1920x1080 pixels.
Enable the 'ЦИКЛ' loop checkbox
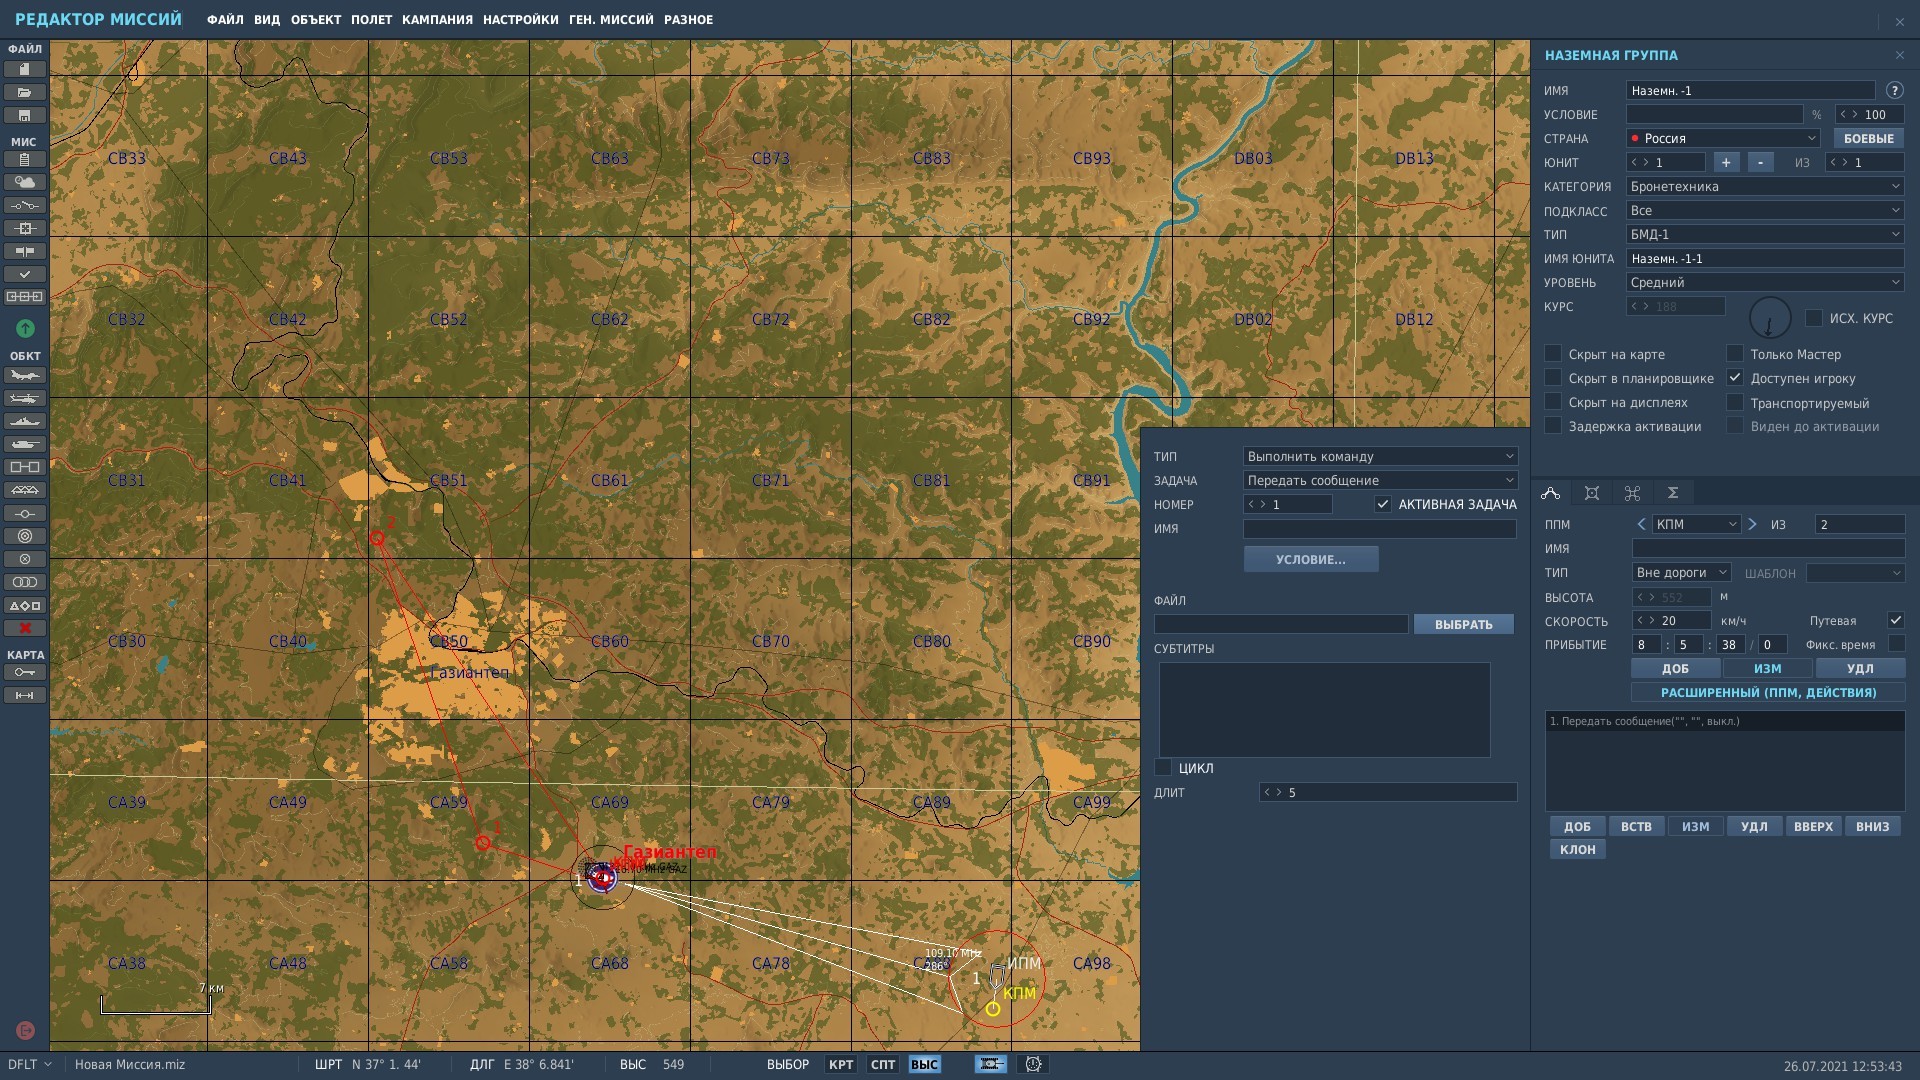[x=1163, y=768]
